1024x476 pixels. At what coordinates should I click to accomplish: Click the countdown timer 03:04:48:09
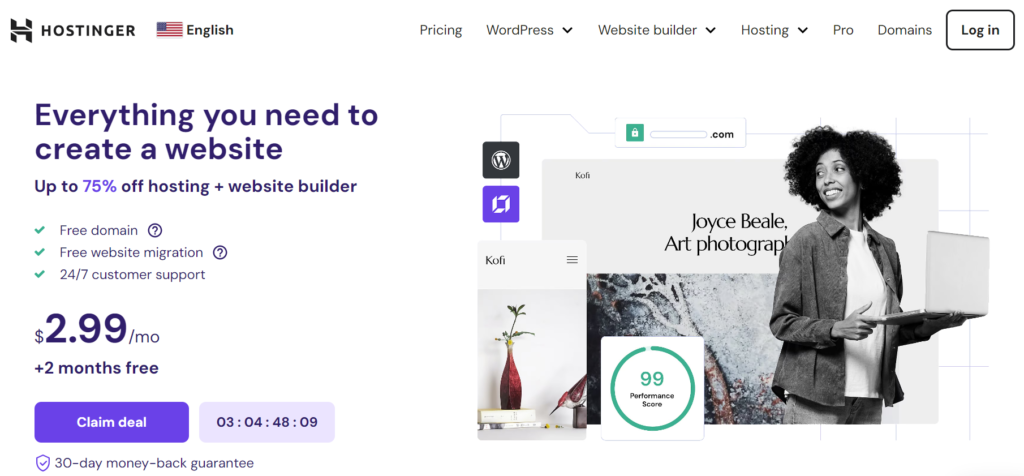click(x=267, y=422)
